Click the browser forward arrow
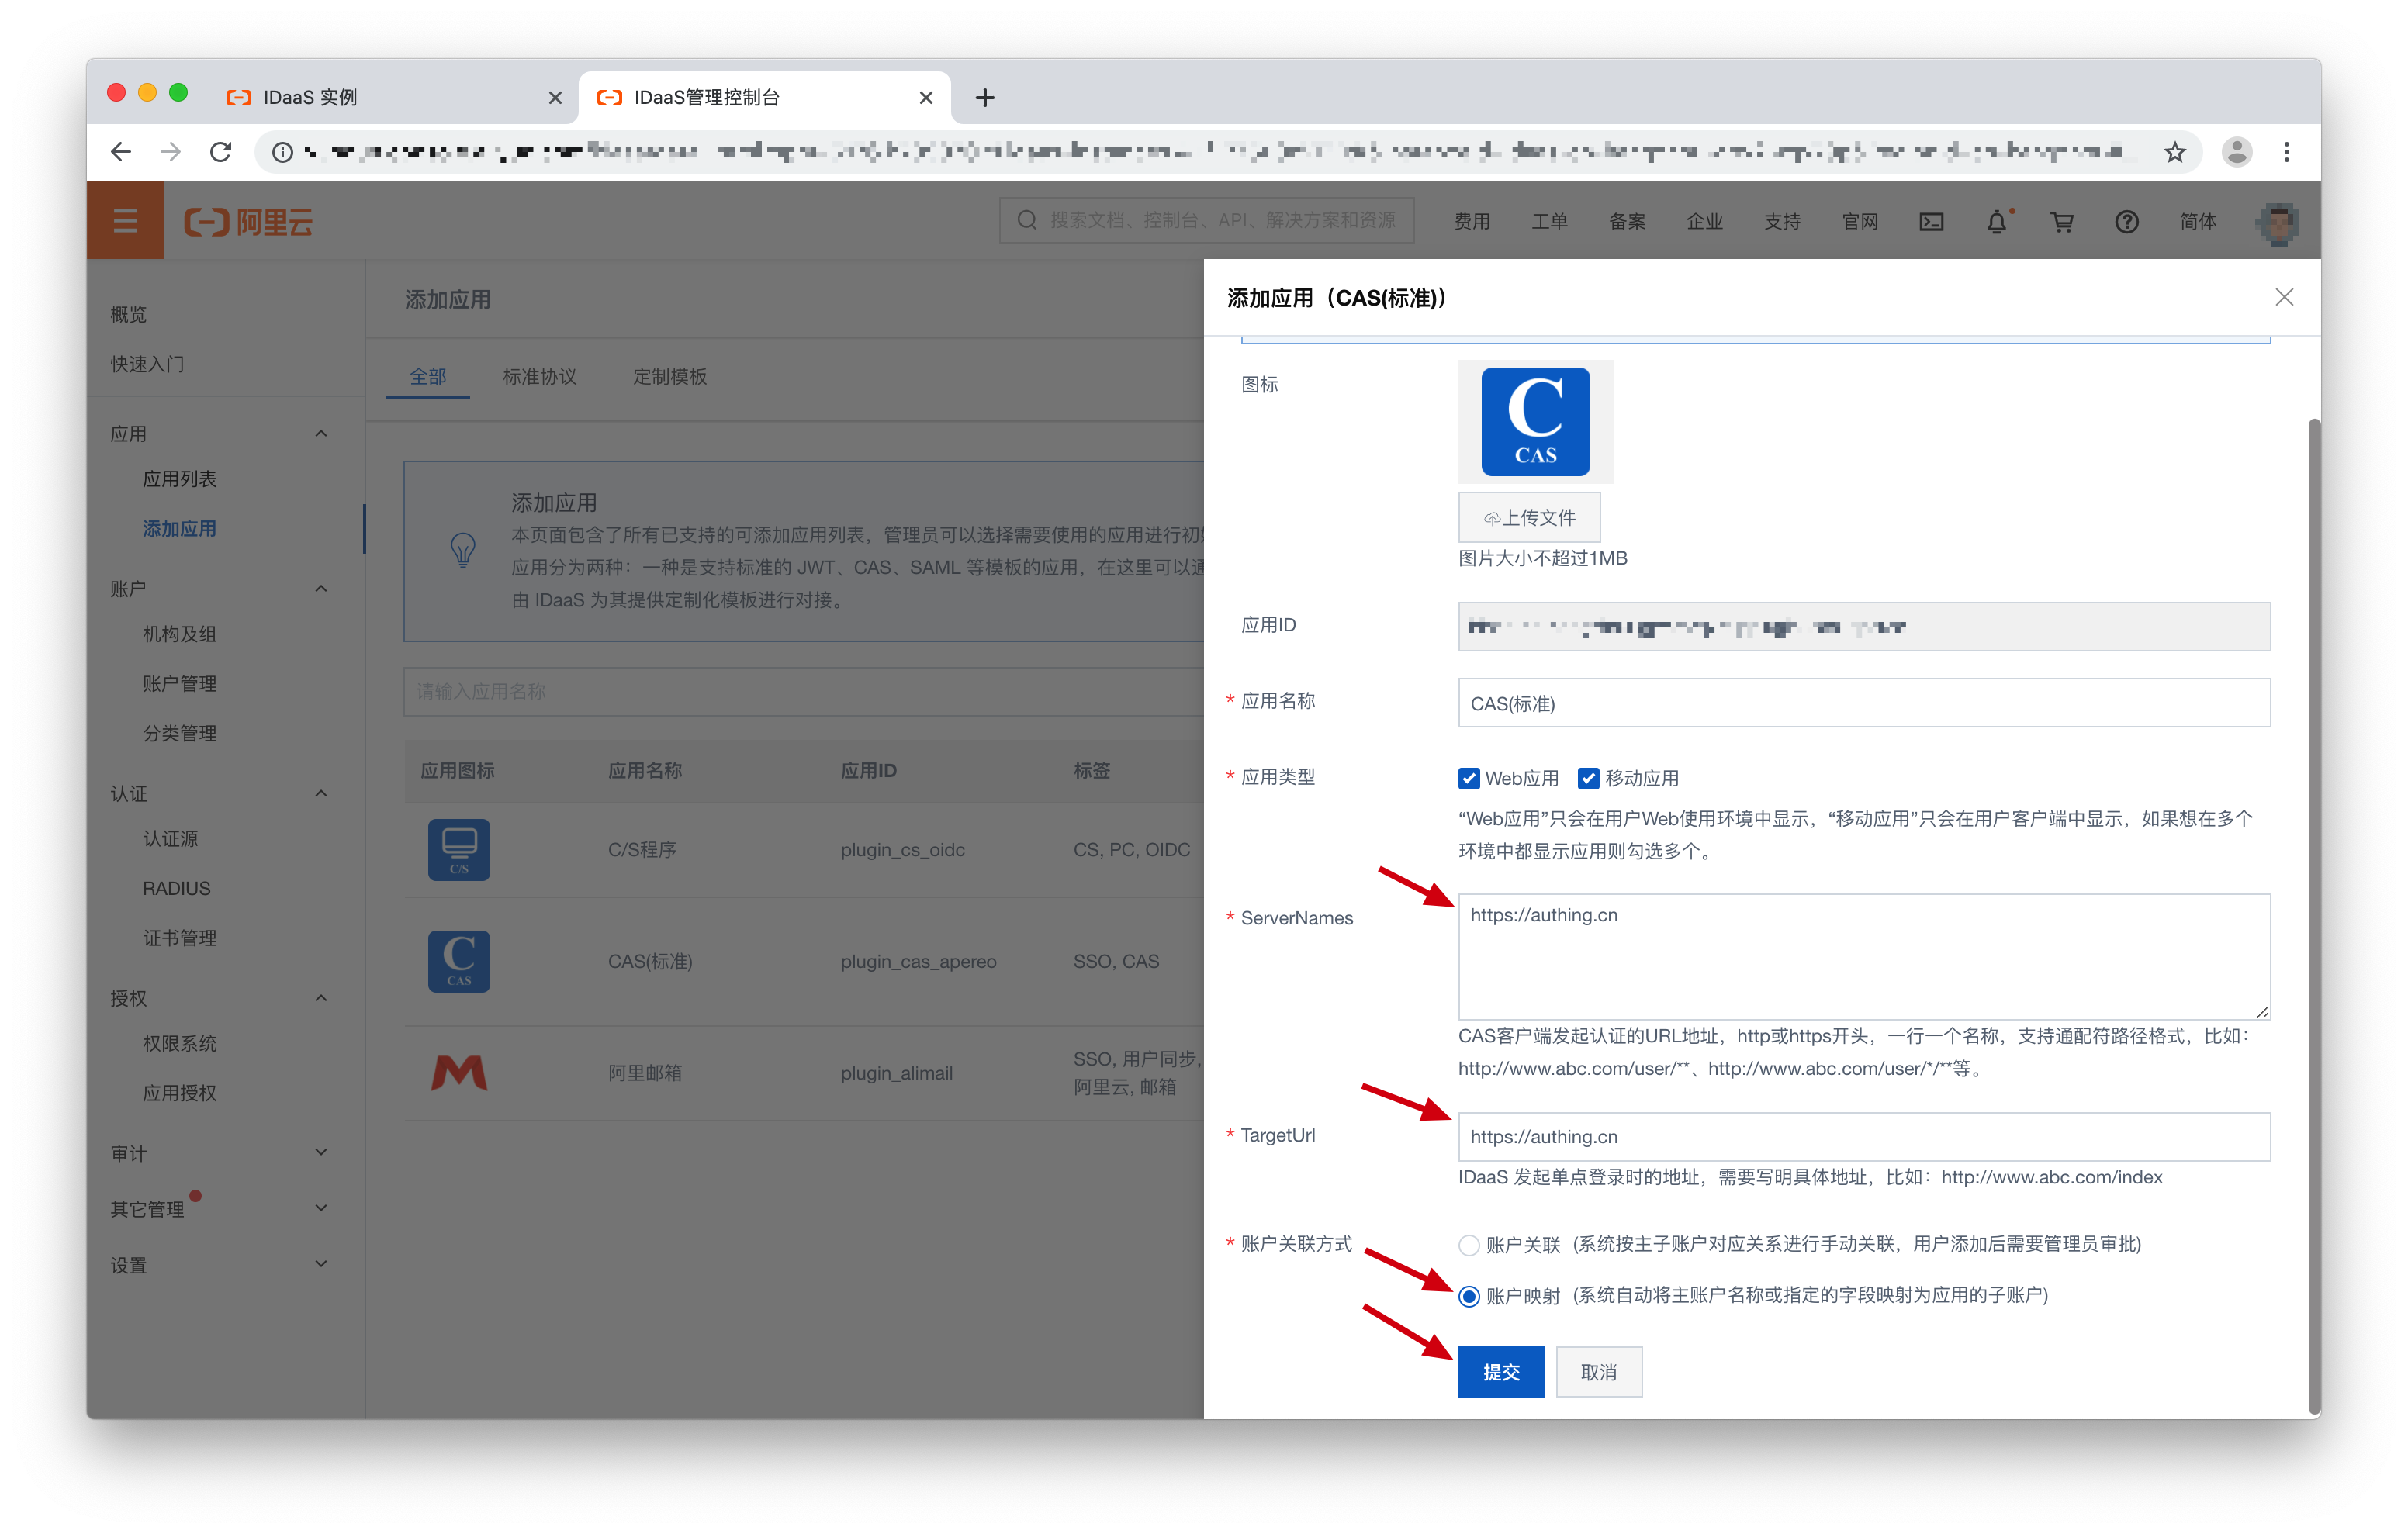The image size is (2408, 1534). (x=171, y=152)
